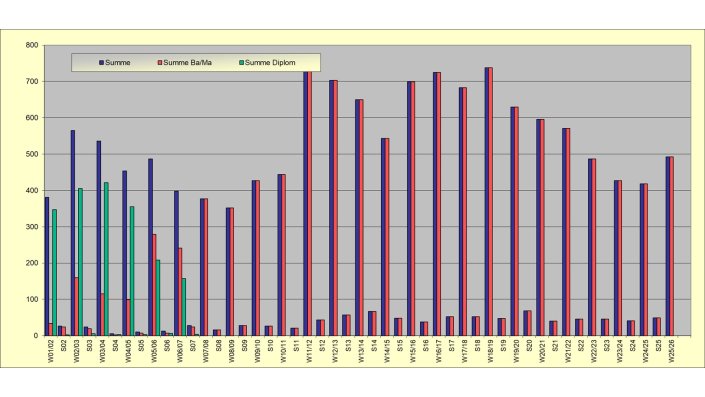The height and width of the screenshot is (397, 705).
Task: Click the W02/03 x-axis label
Action: [x=76, y=351]
